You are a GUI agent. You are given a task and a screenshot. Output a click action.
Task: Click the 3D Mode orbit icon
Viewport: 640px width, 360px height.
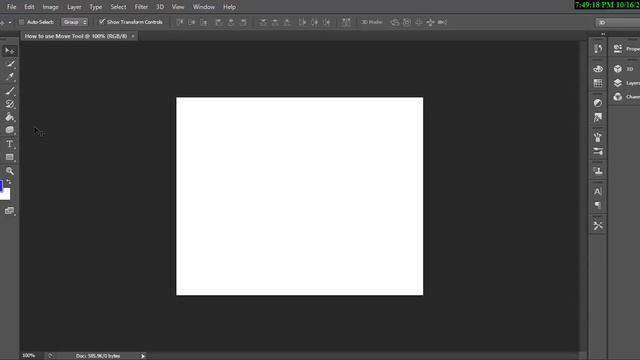point(395,22)
